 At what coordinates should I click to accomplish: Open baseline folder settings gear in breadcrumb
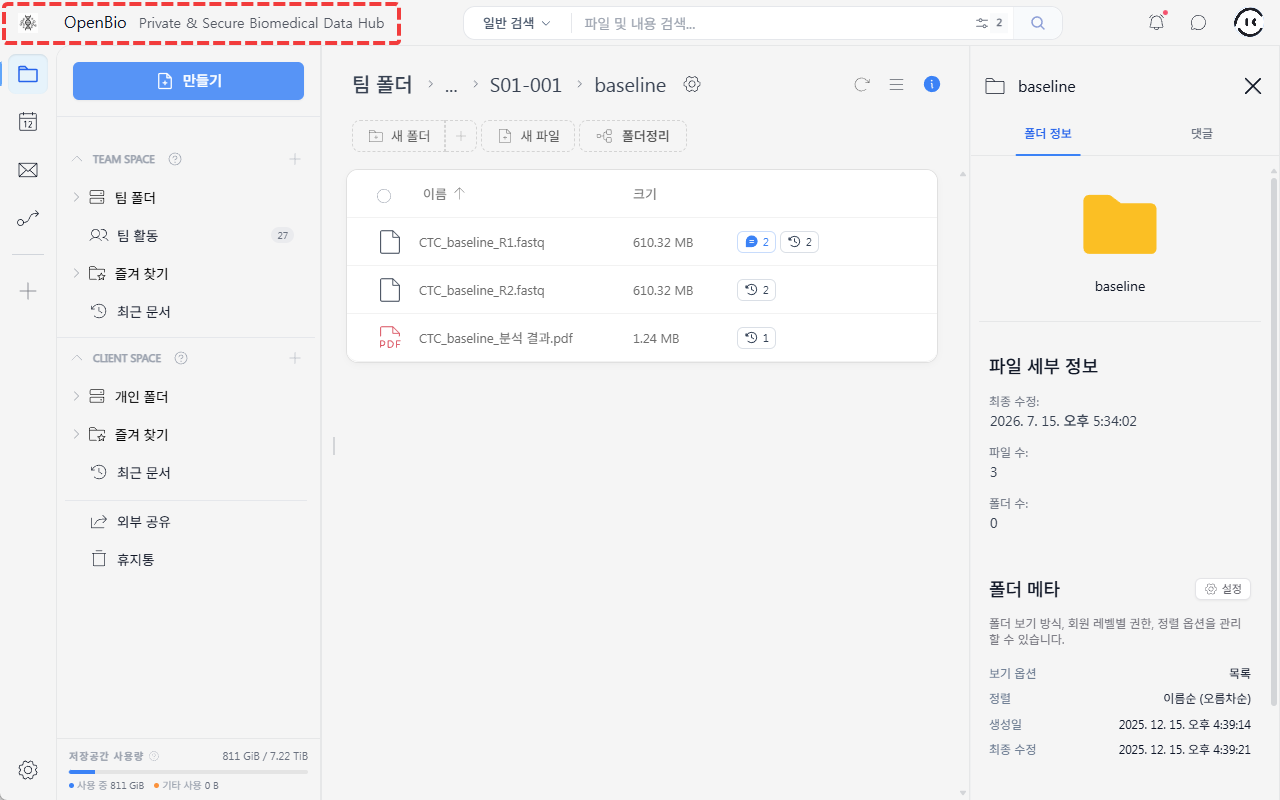point(691,85)
